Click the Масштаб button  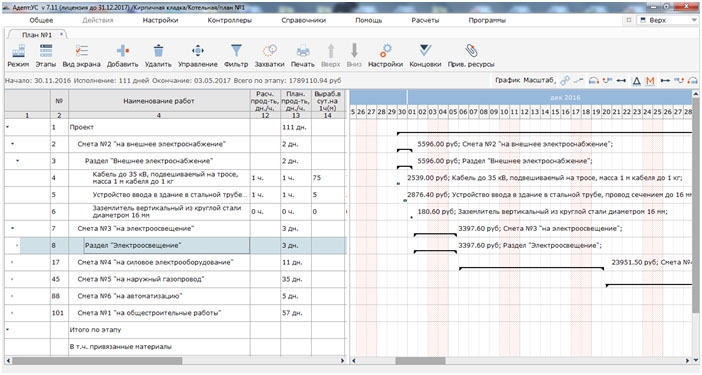(539, 81)
